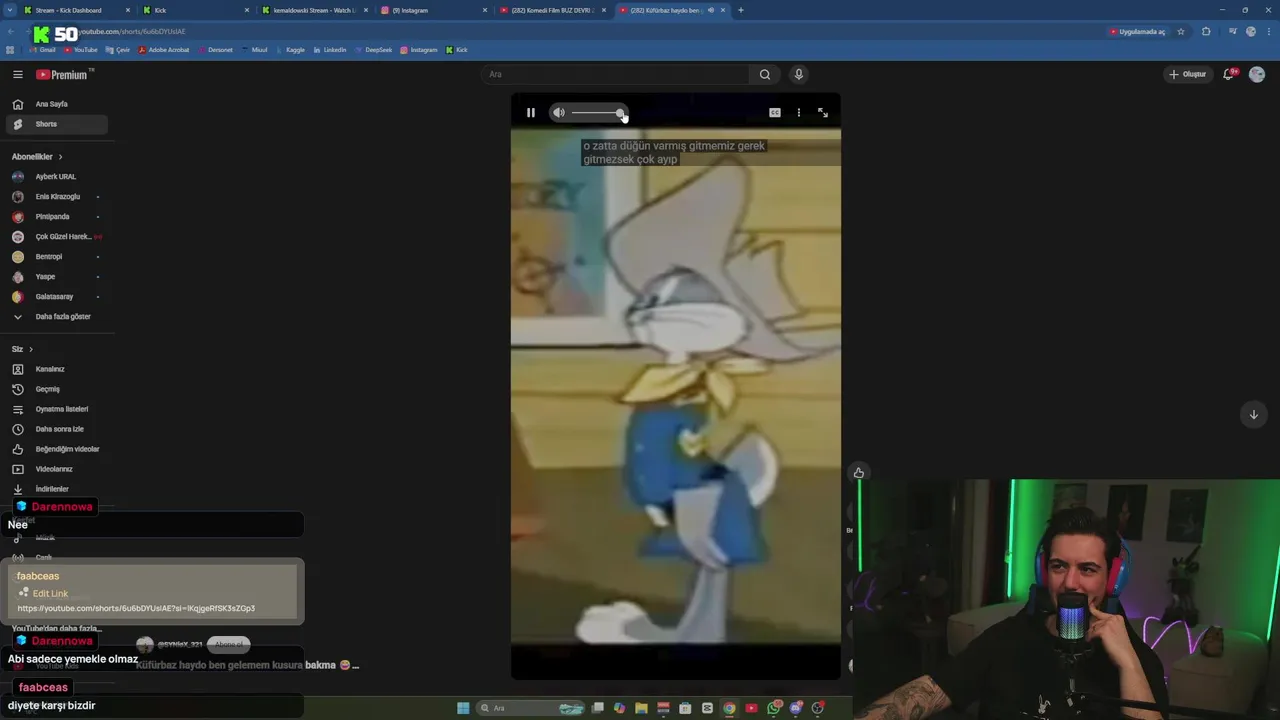The width and height of the screenshot is (1280, 720).
Task: Open WhatsApp from the taskbar
Action: 774,708
